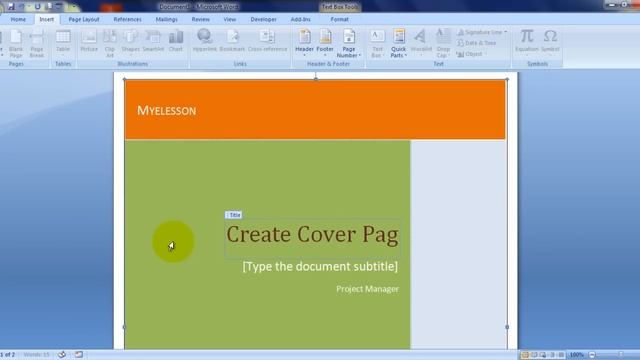Open the Shapes gallery
The image size is (640, 360).
[x=131, y=41]
